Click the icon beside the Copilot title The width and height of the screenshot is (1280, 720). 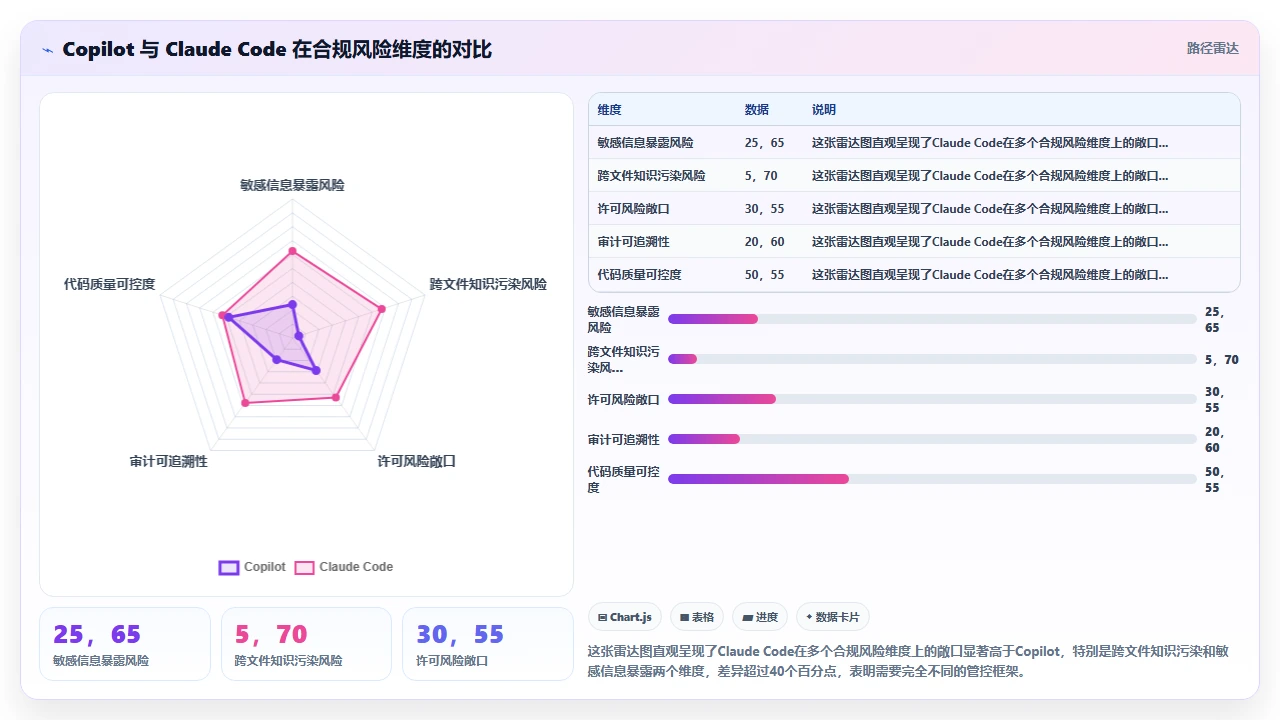48,50
